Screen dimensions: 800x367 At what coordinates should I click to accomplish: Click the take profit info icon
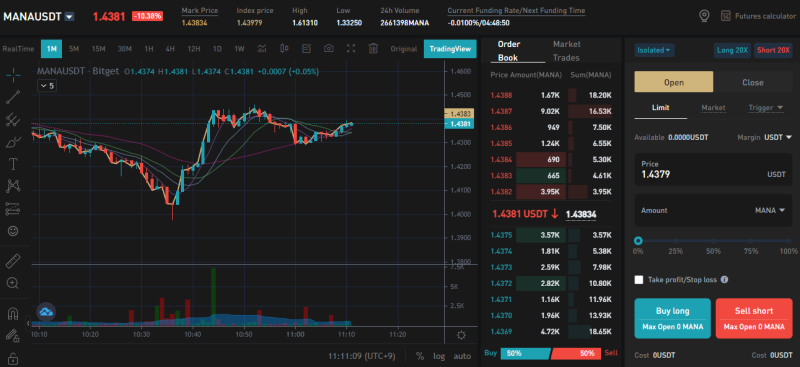(x=724, y=280)
